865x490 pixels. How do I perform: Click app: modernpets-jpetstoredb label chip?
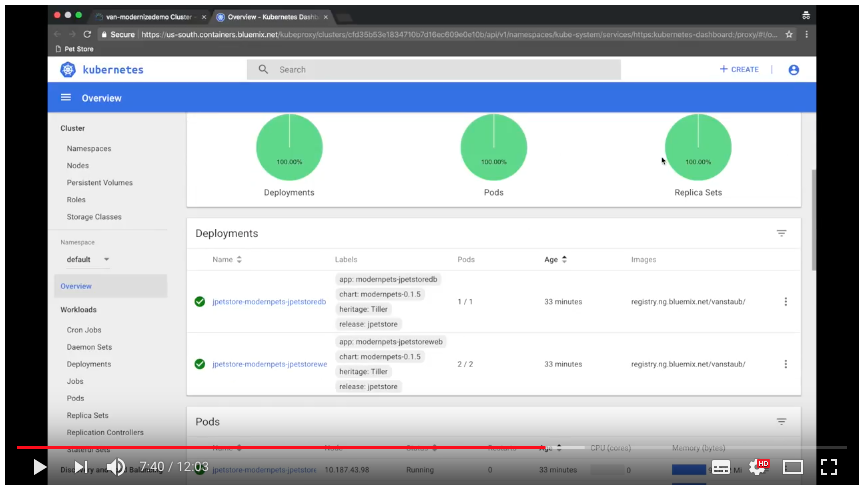pyautogui.click(x=388, y=279)
